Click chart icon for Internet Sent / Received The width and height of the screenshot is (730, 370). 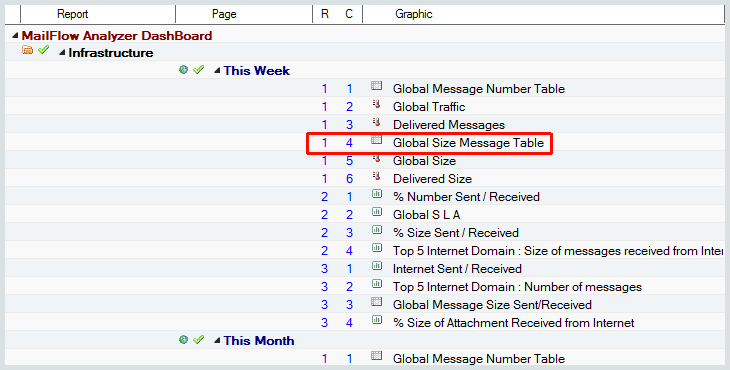point(377,266)
